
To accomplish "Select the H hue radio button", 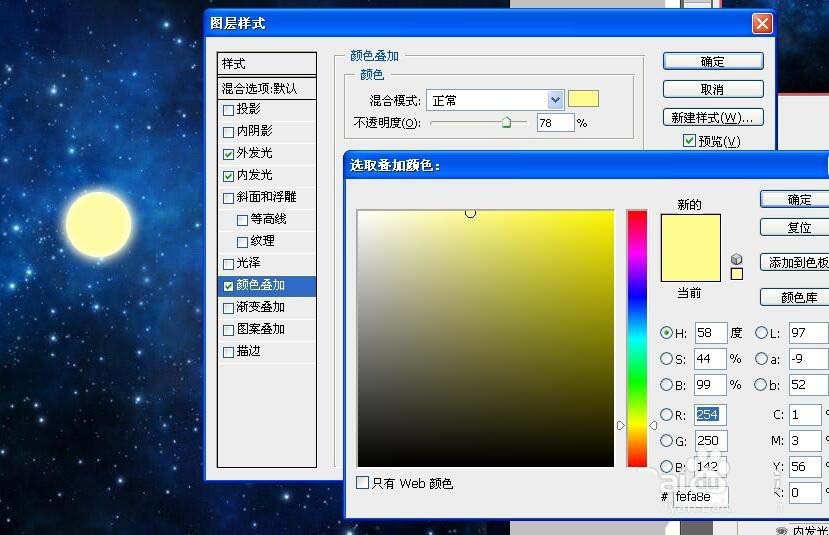I will 666,333.
